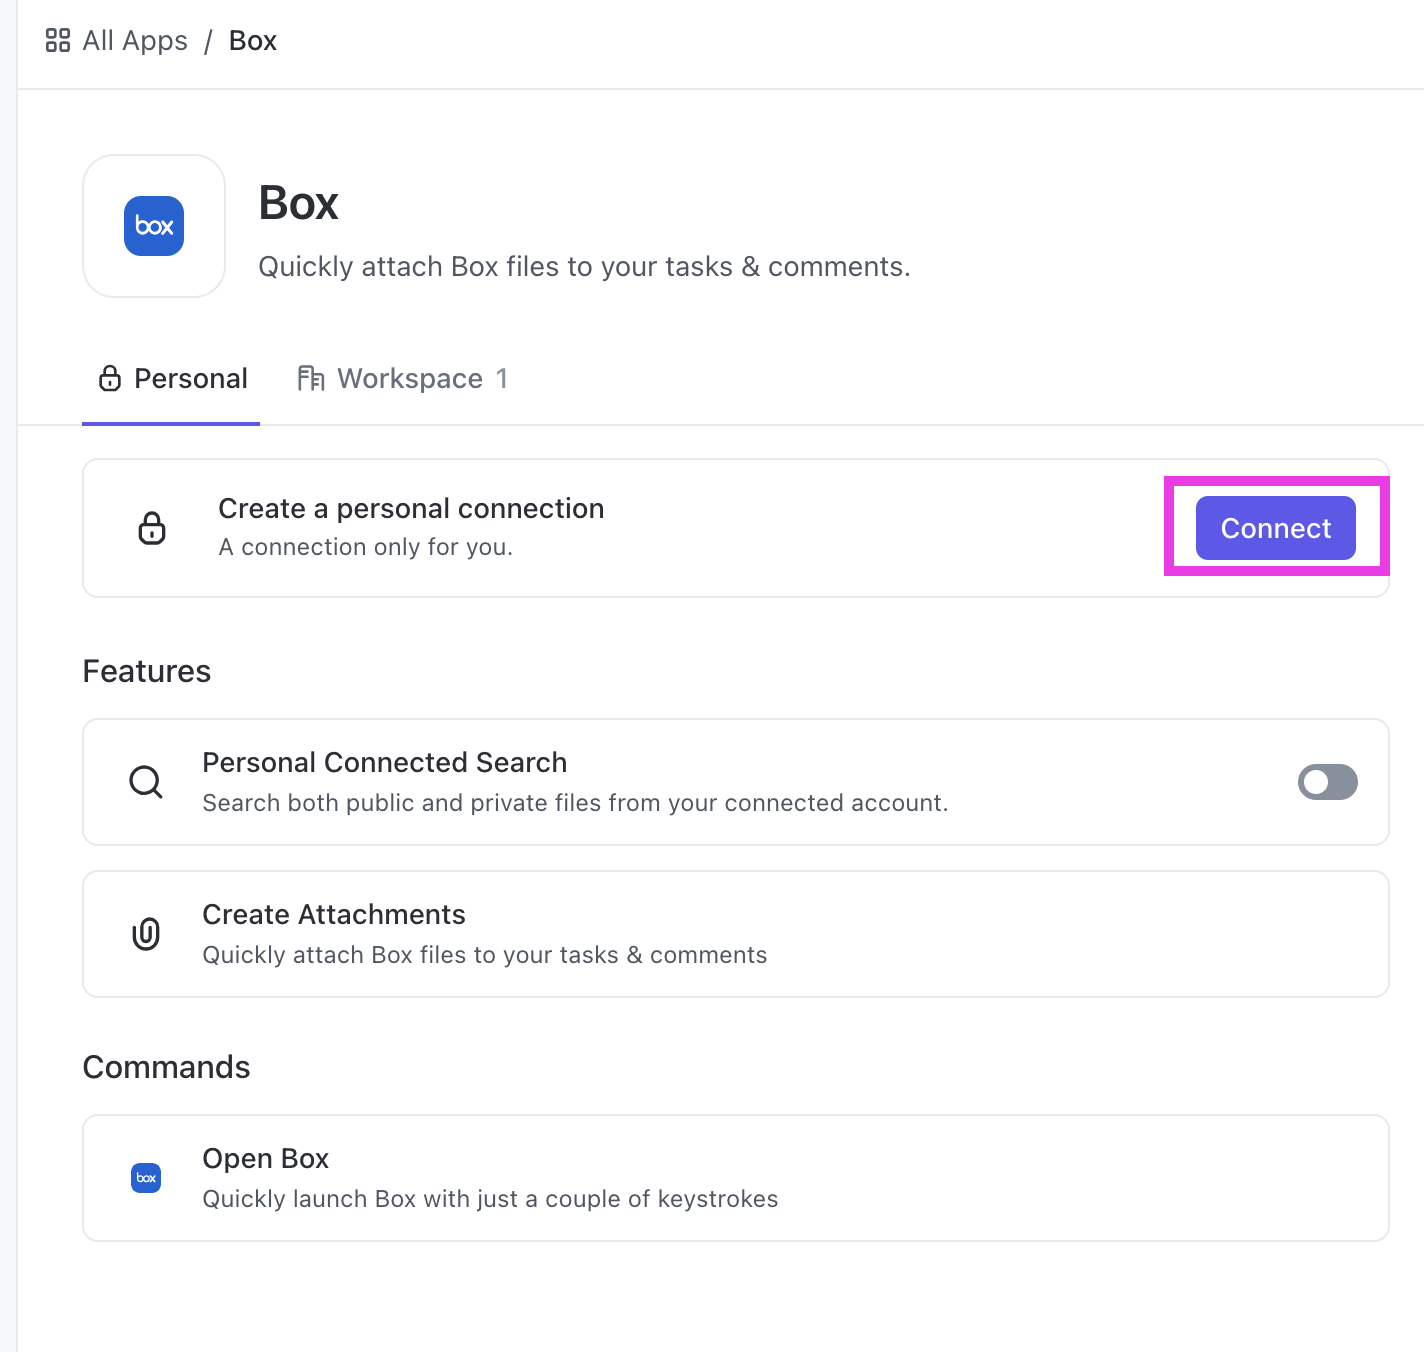1424x1352 pixels.
Task: Click the Connect button
Action: pos(1274,528)
